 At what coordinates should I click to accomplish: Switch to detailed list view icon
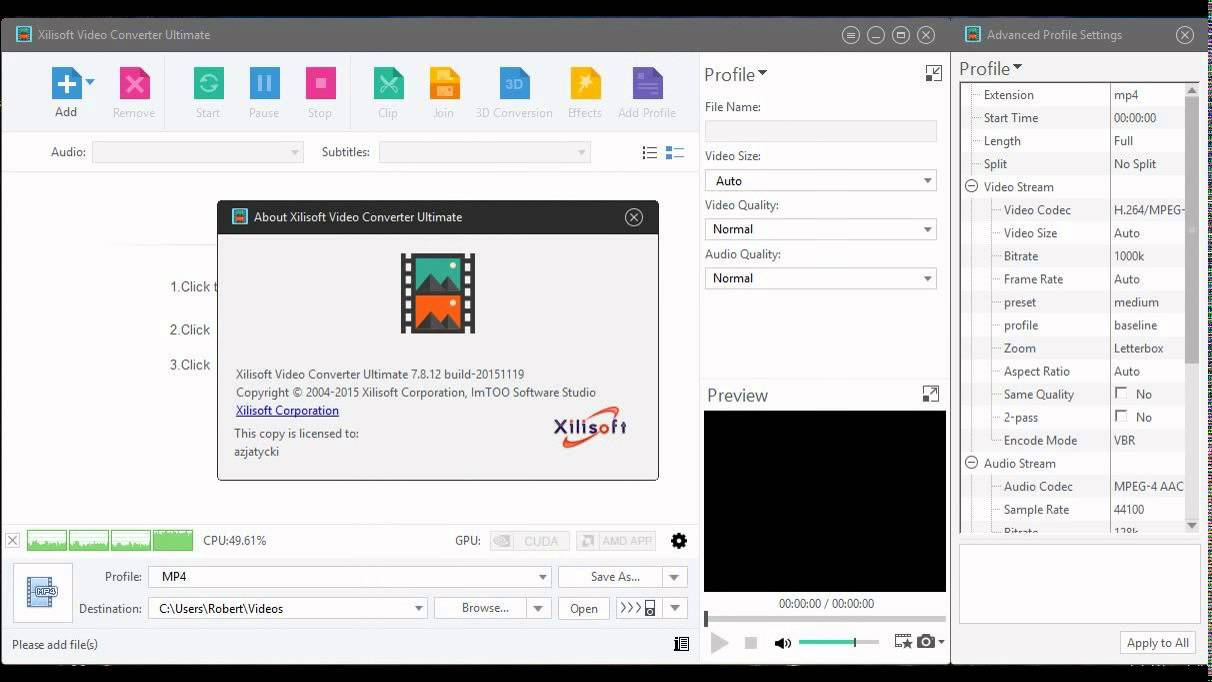675,153
